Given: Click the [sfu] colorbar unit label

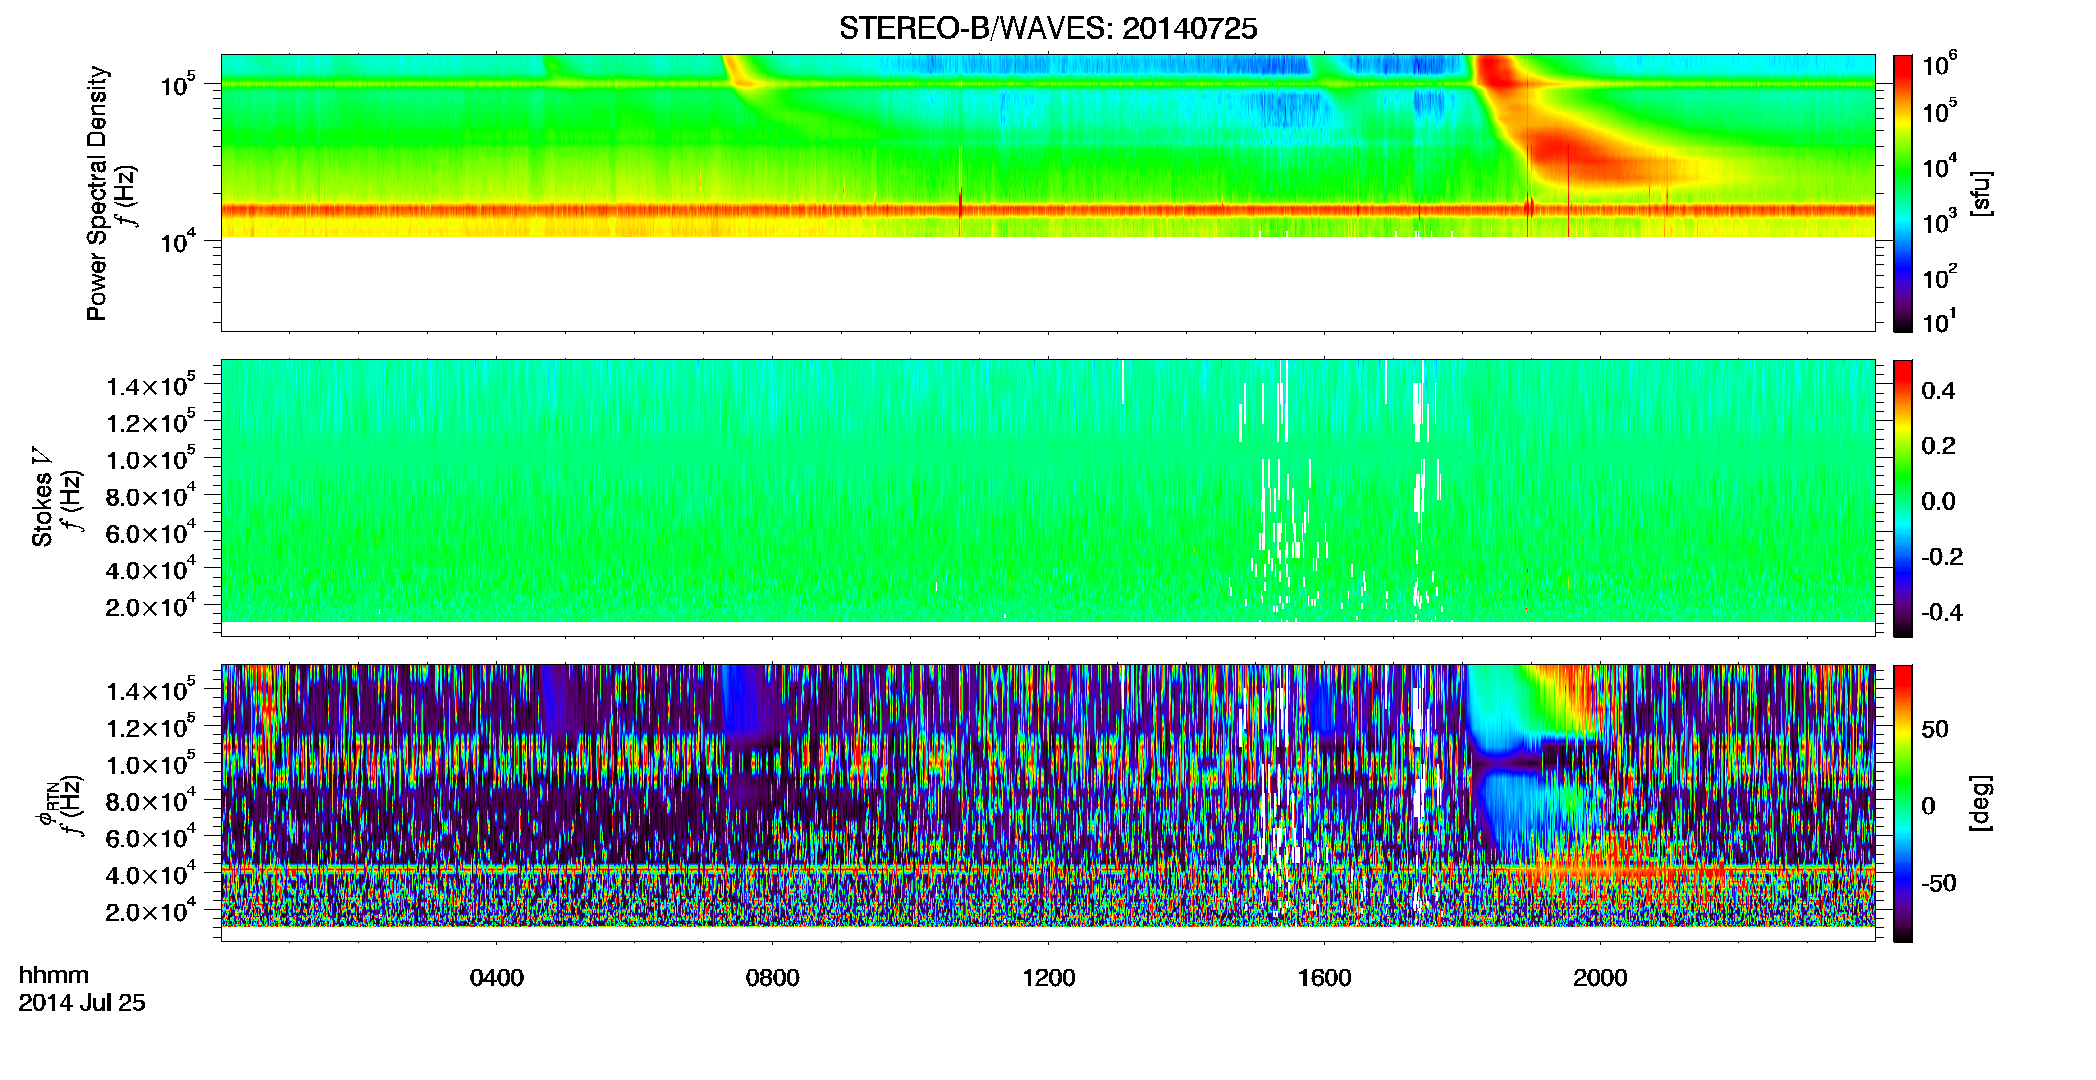Looking at the screenshot, I should (1980, 194).
